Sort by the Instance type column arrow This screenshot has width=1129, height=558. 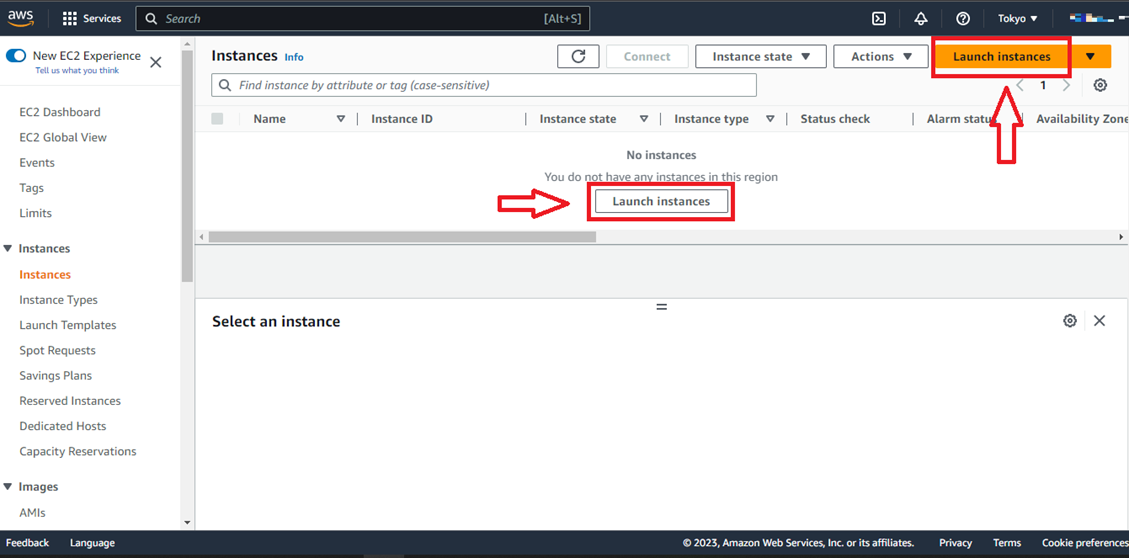[x=770, y=119]
